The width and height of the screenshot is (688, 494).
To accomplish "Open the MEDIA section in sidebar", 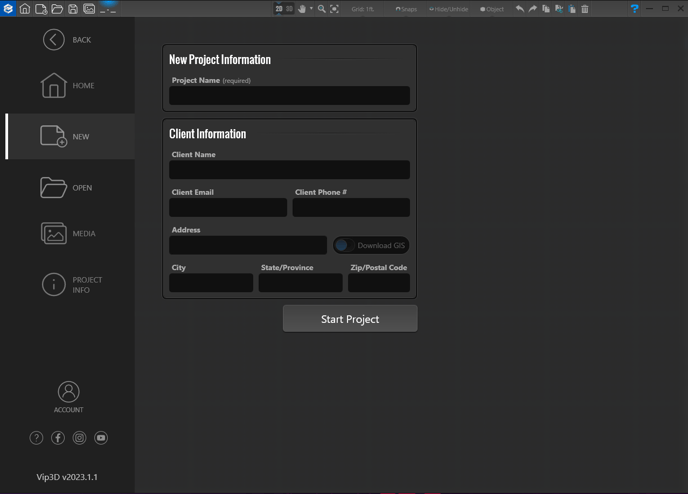I will coord(68,233).
